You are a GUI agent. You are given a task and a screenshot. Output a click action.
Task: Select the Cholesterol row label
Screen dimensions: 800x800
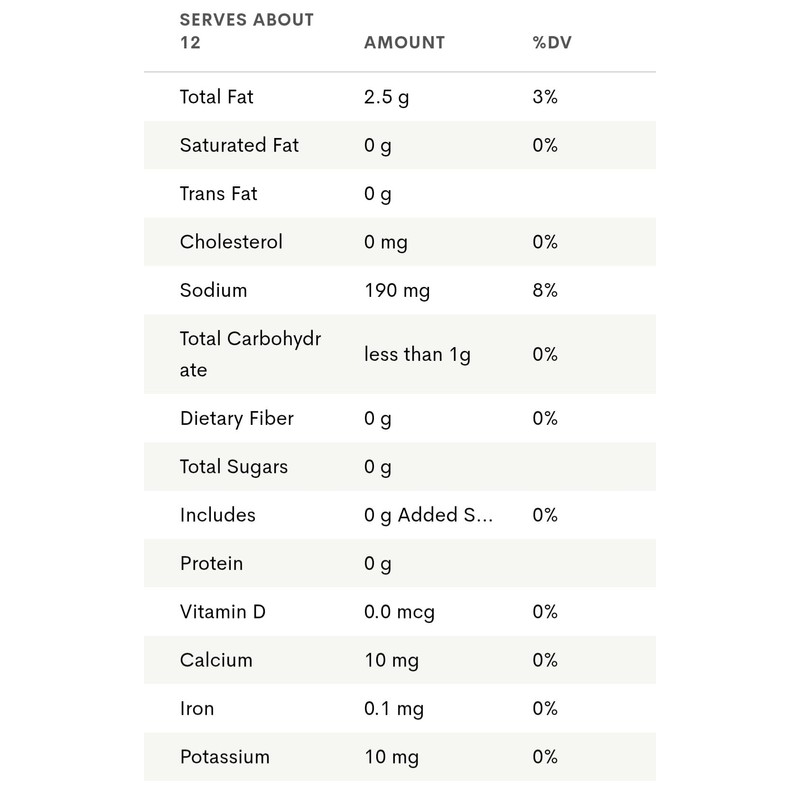(231, 242)
